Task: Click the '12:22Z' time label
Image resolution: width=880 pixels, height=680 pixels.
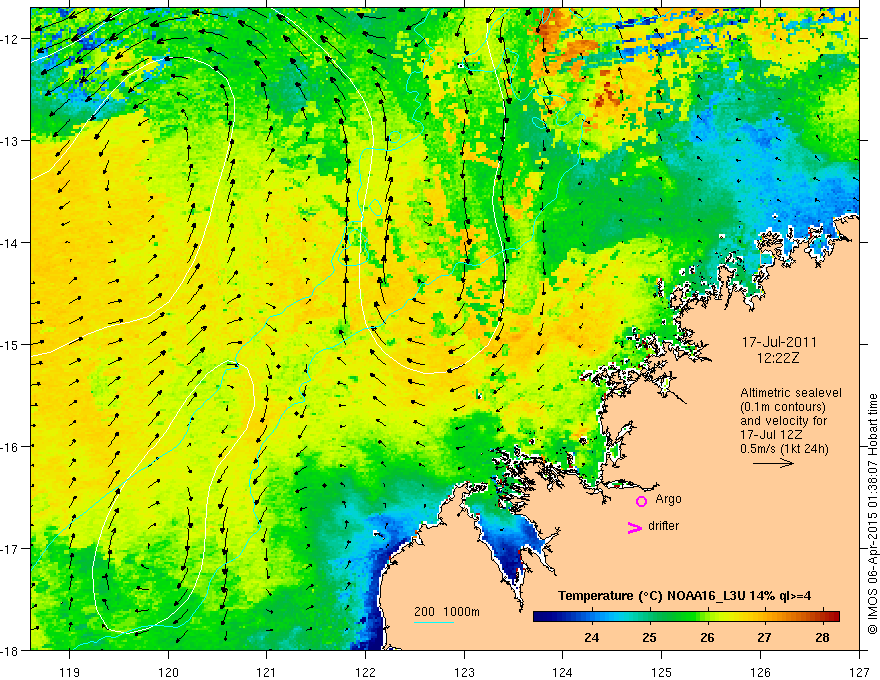Action: pyautogui.click(x=777, y=358)
